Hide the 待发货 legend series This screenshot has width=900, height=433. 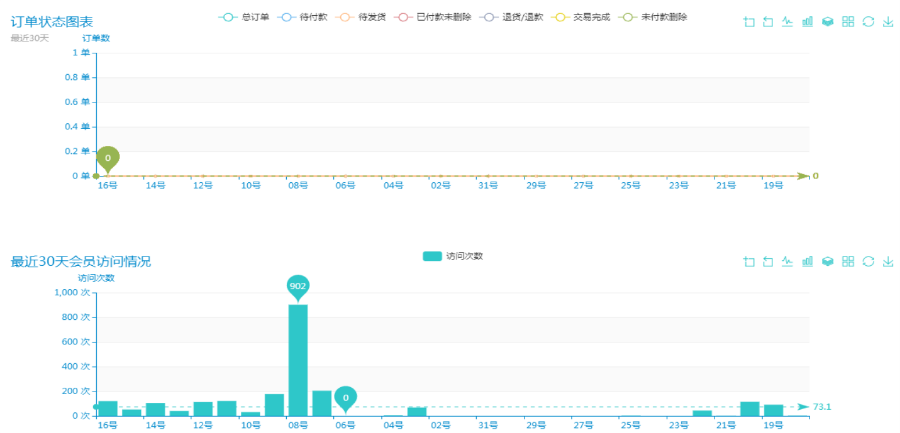pyautogui.click(x=360, y=17)
